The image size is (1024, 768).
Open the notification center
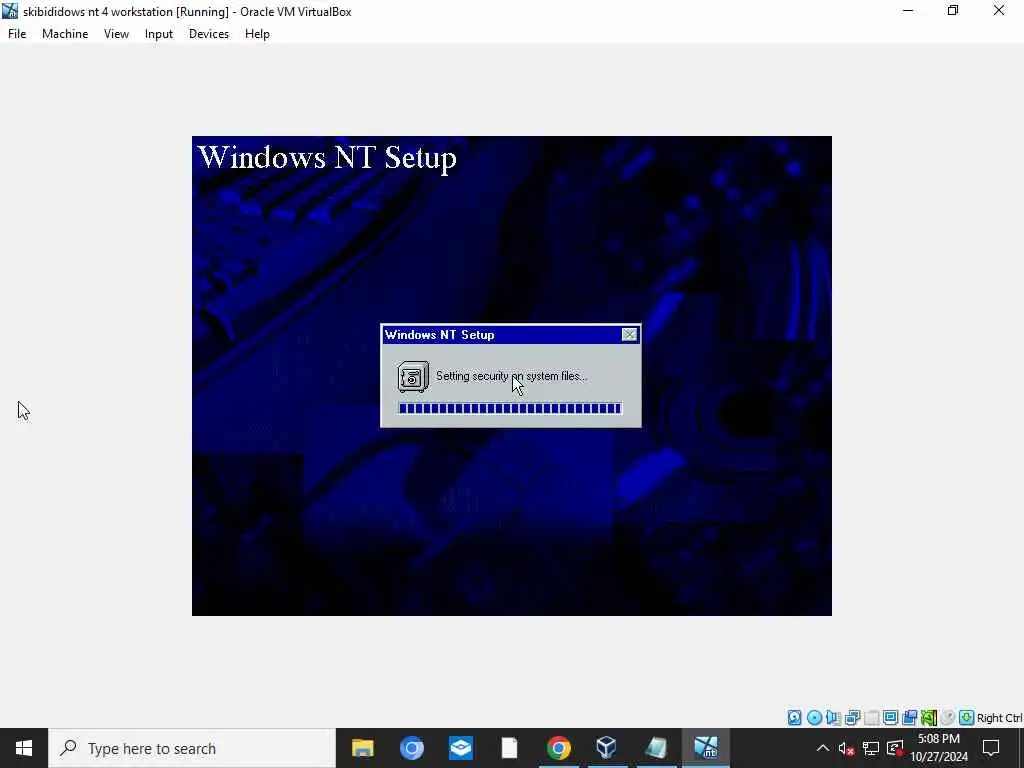point(991,748)
